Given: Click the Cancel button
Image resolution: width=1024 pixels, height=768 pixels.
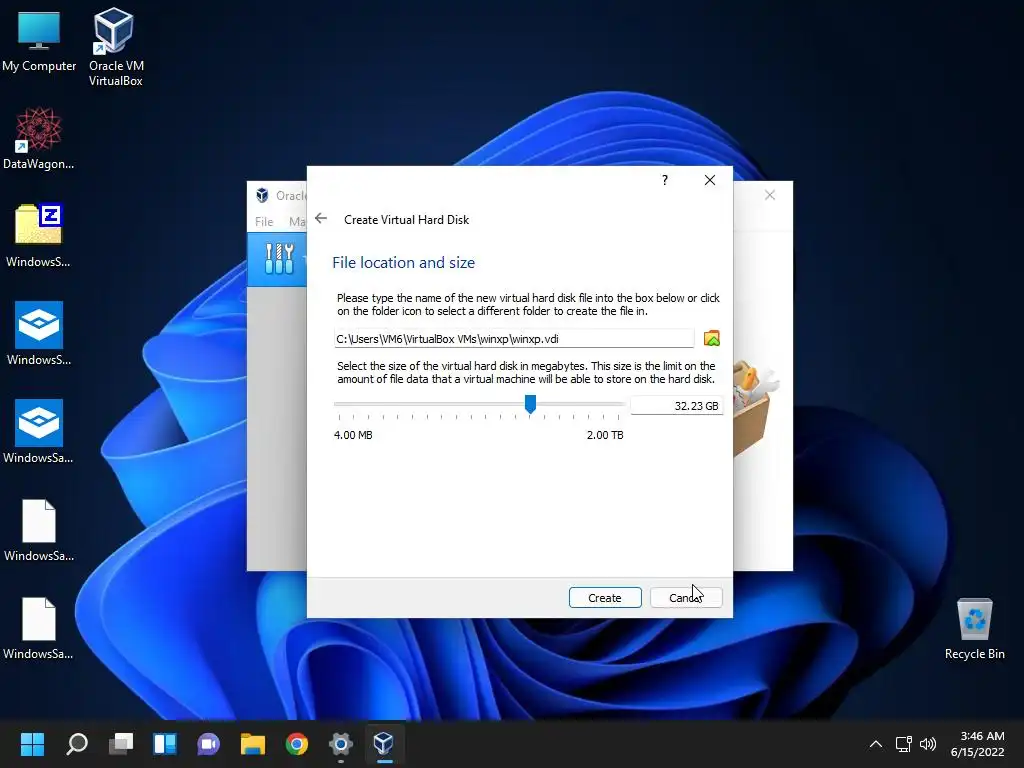Looking at the screenshot, I should click(x=686, y=598).
